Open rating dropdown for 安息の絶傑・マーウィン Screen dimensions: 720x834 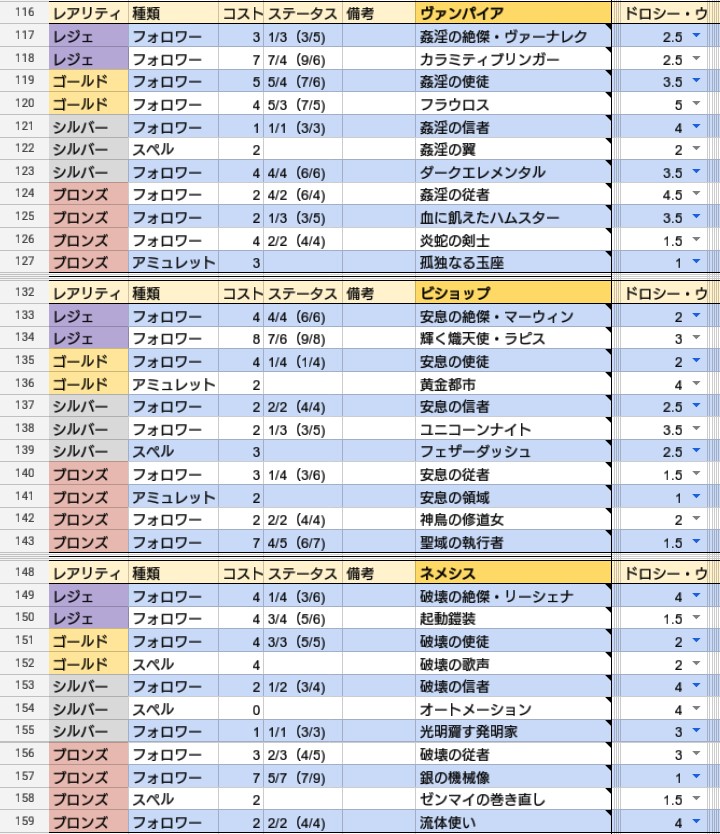[696, 316]
